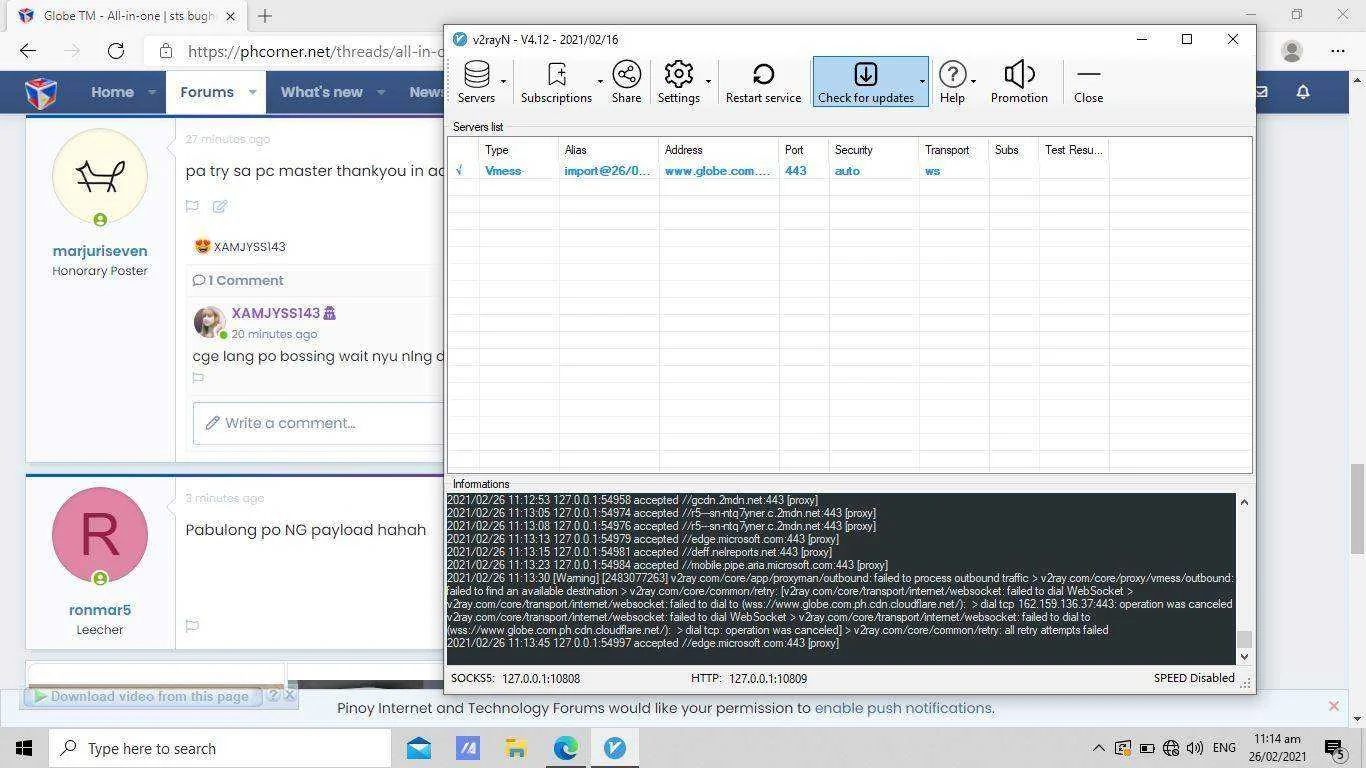1366x768 pixels.
Task: Open Subscriptions in v2rayN toolbar
Action: 556,82
